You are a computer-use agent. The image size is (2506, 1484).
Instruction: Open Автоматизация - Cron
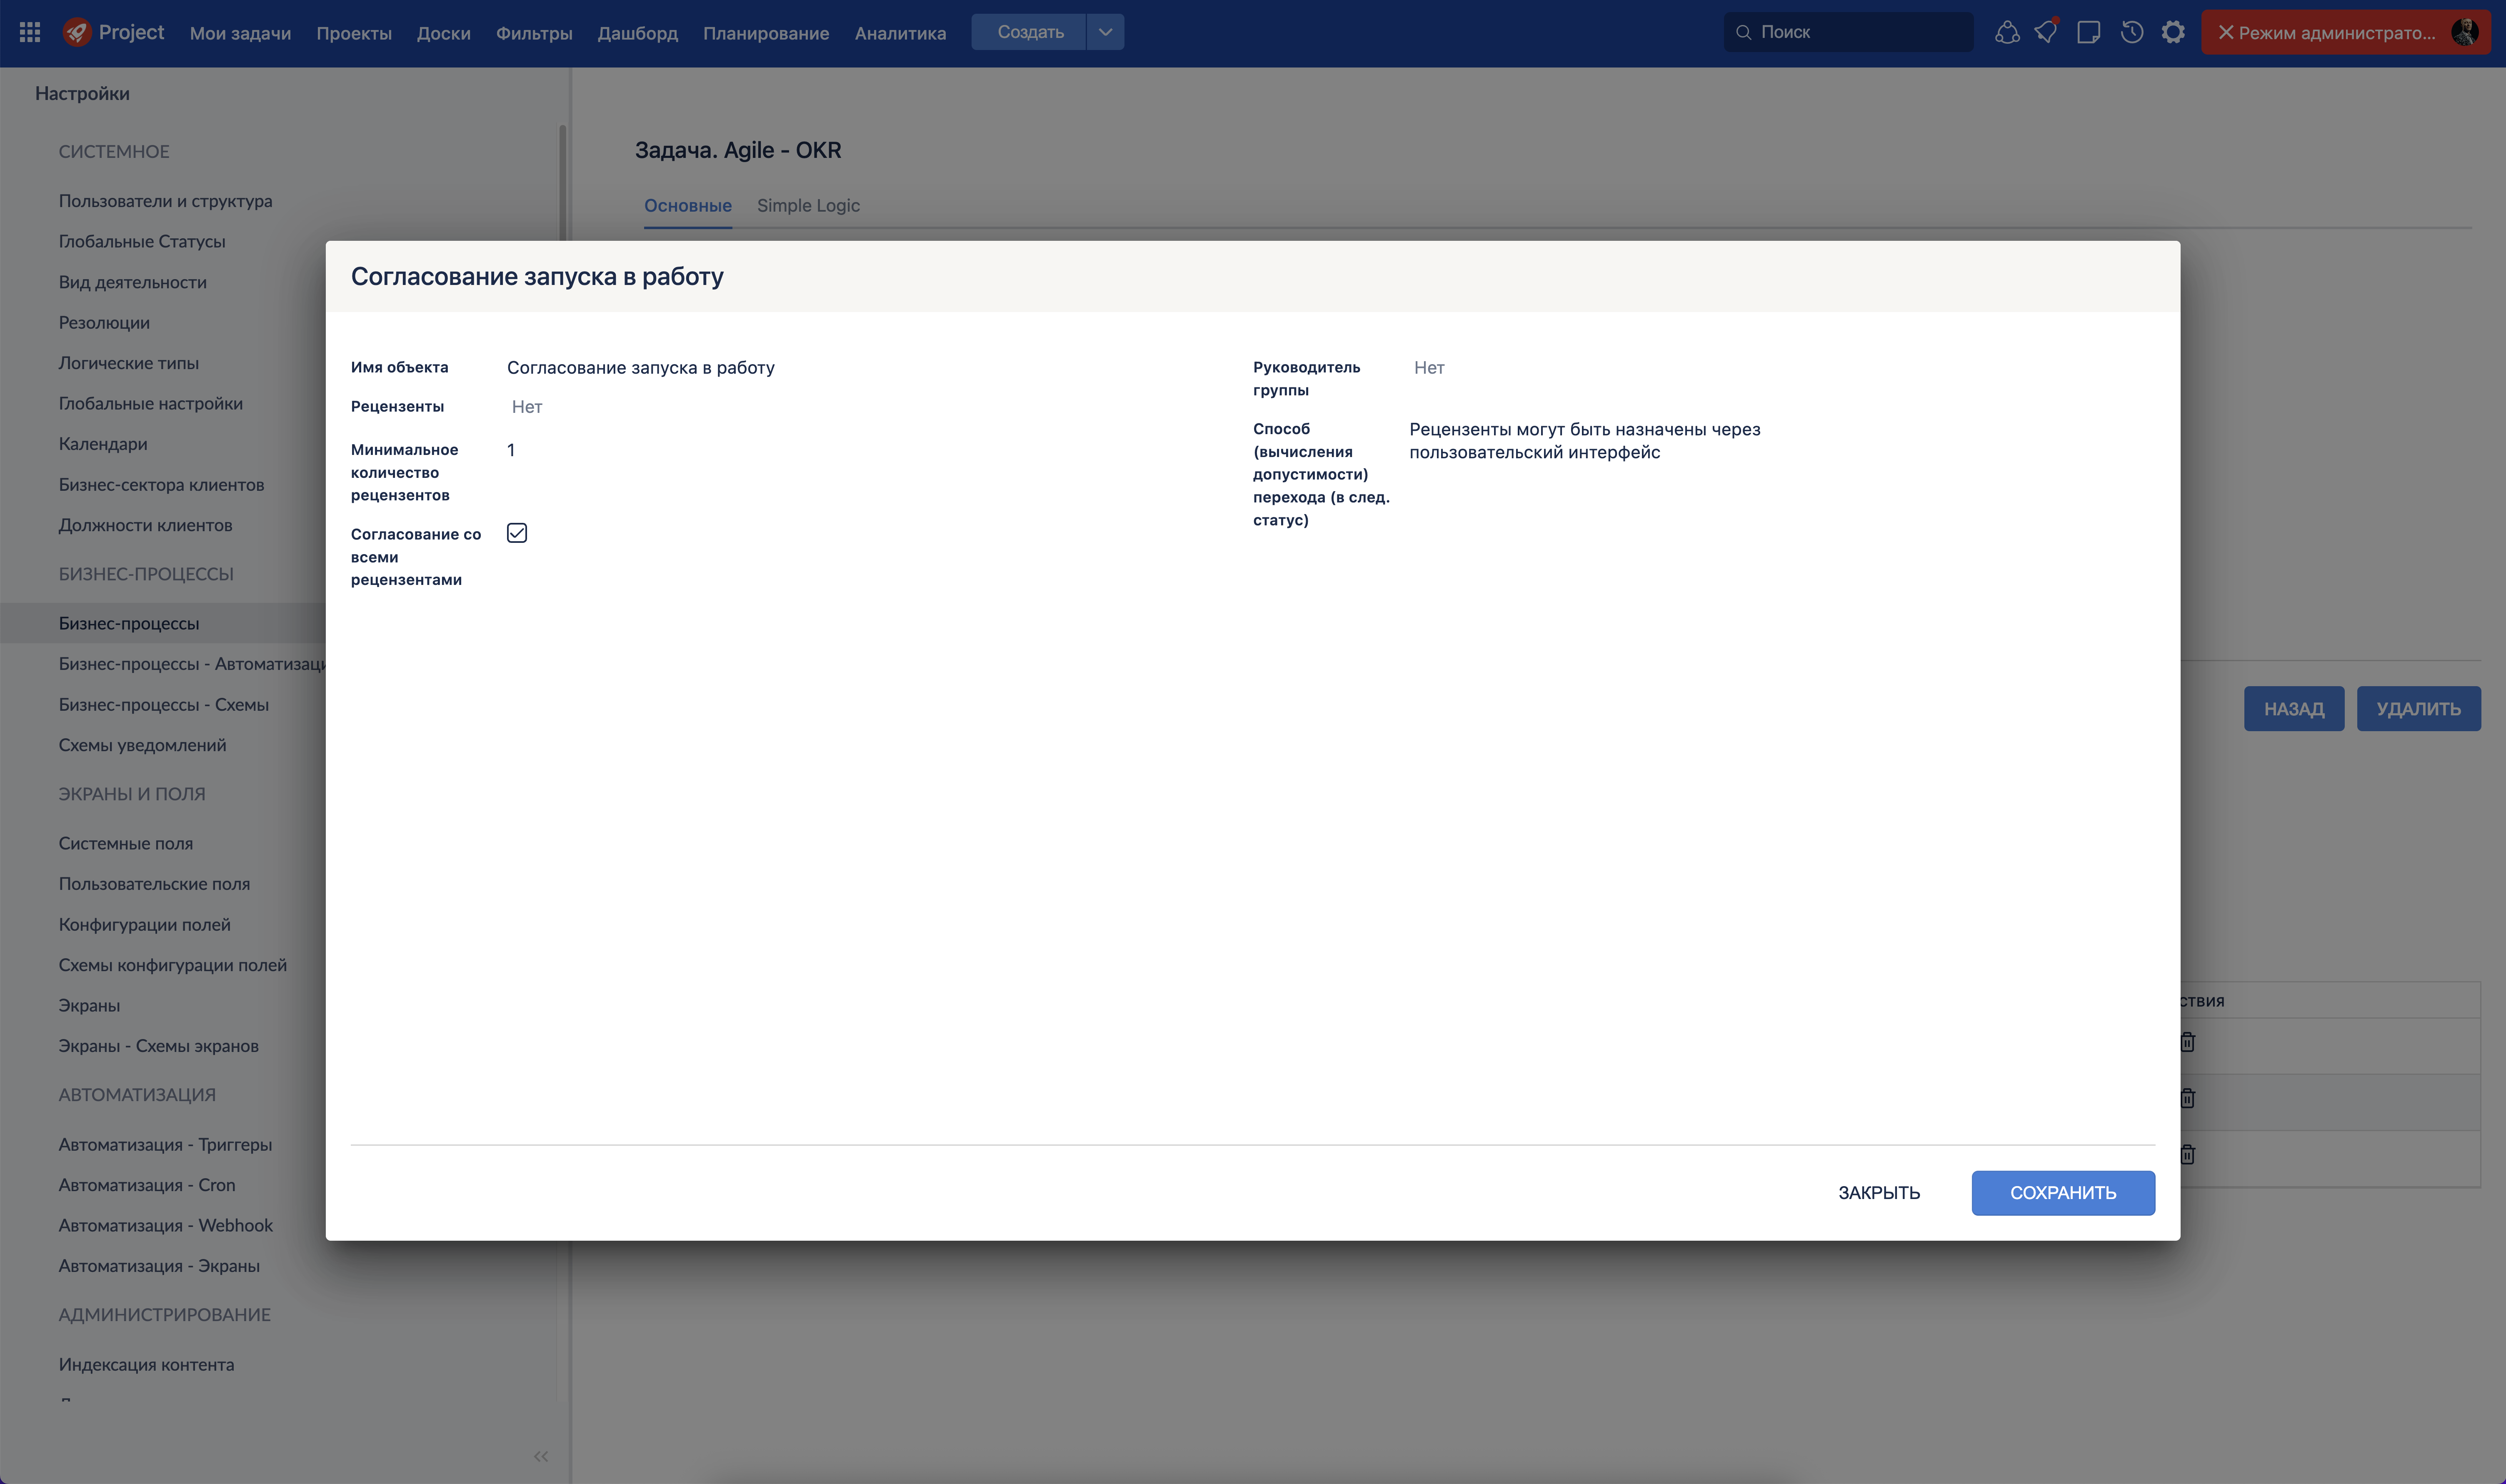pyautogui.click(x=147, y=1185)
